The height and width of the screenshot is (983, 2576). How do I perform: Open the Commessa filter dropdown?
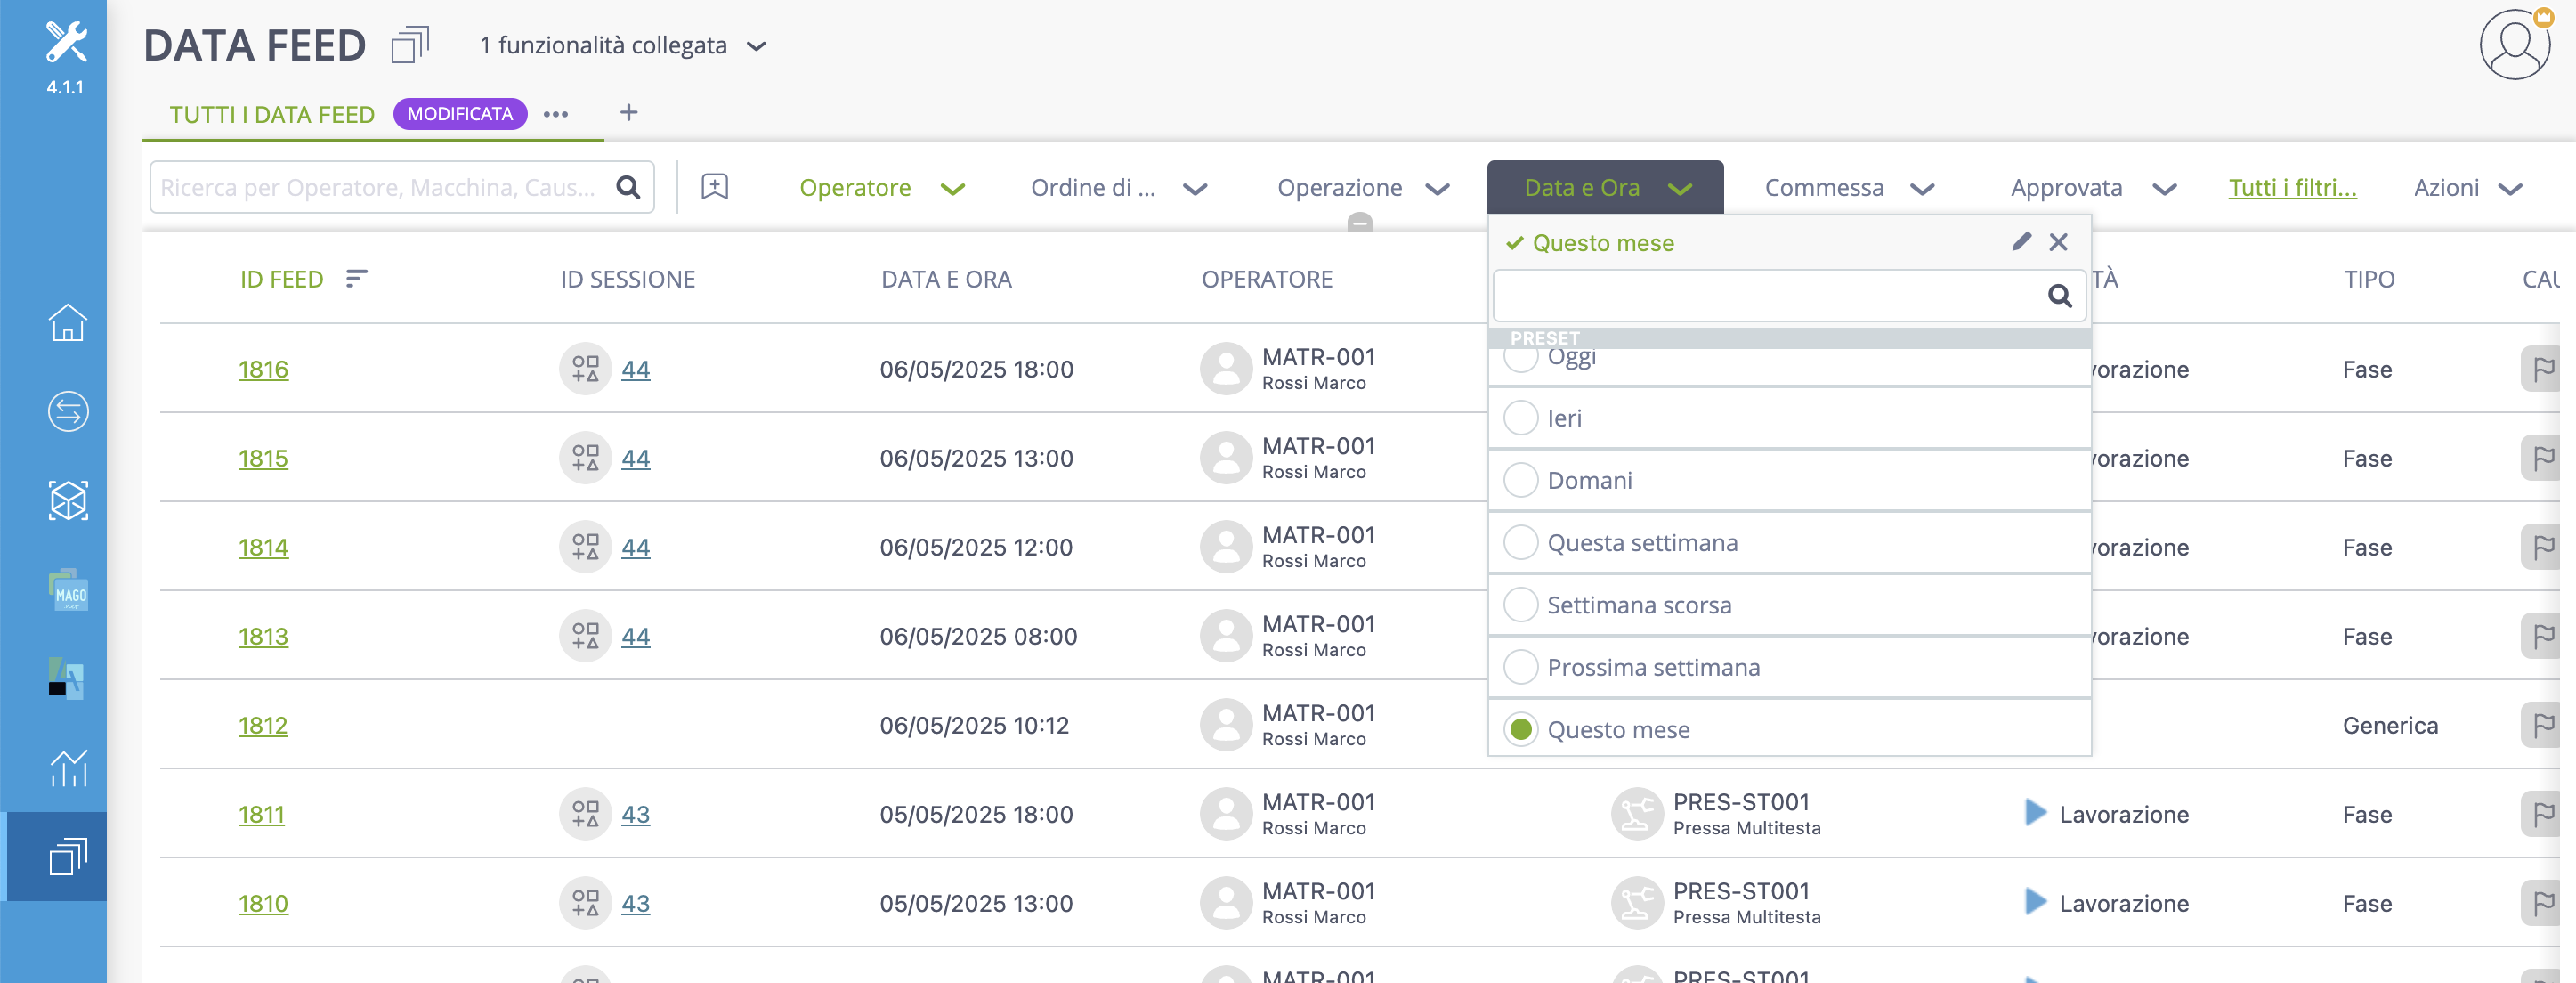[x=1848, y=188]
